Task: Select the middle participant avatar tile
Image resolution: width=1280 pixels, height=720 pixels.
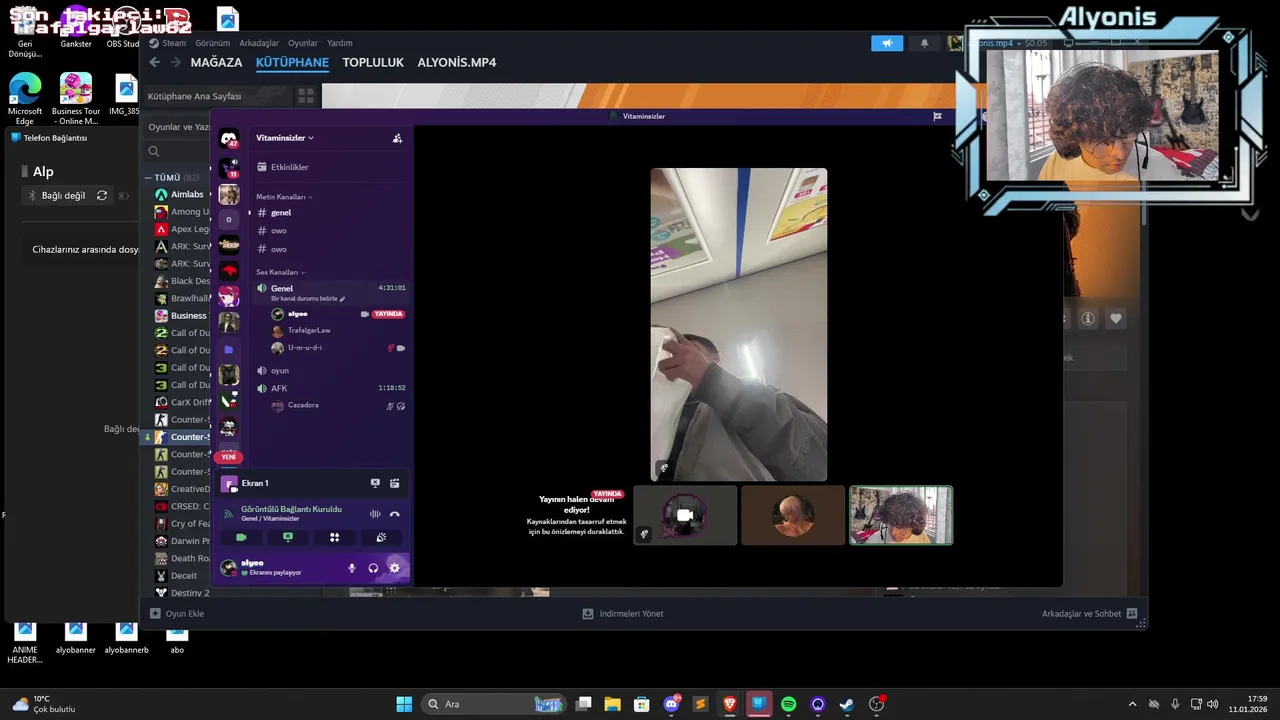Action: [x=793, y=515]
